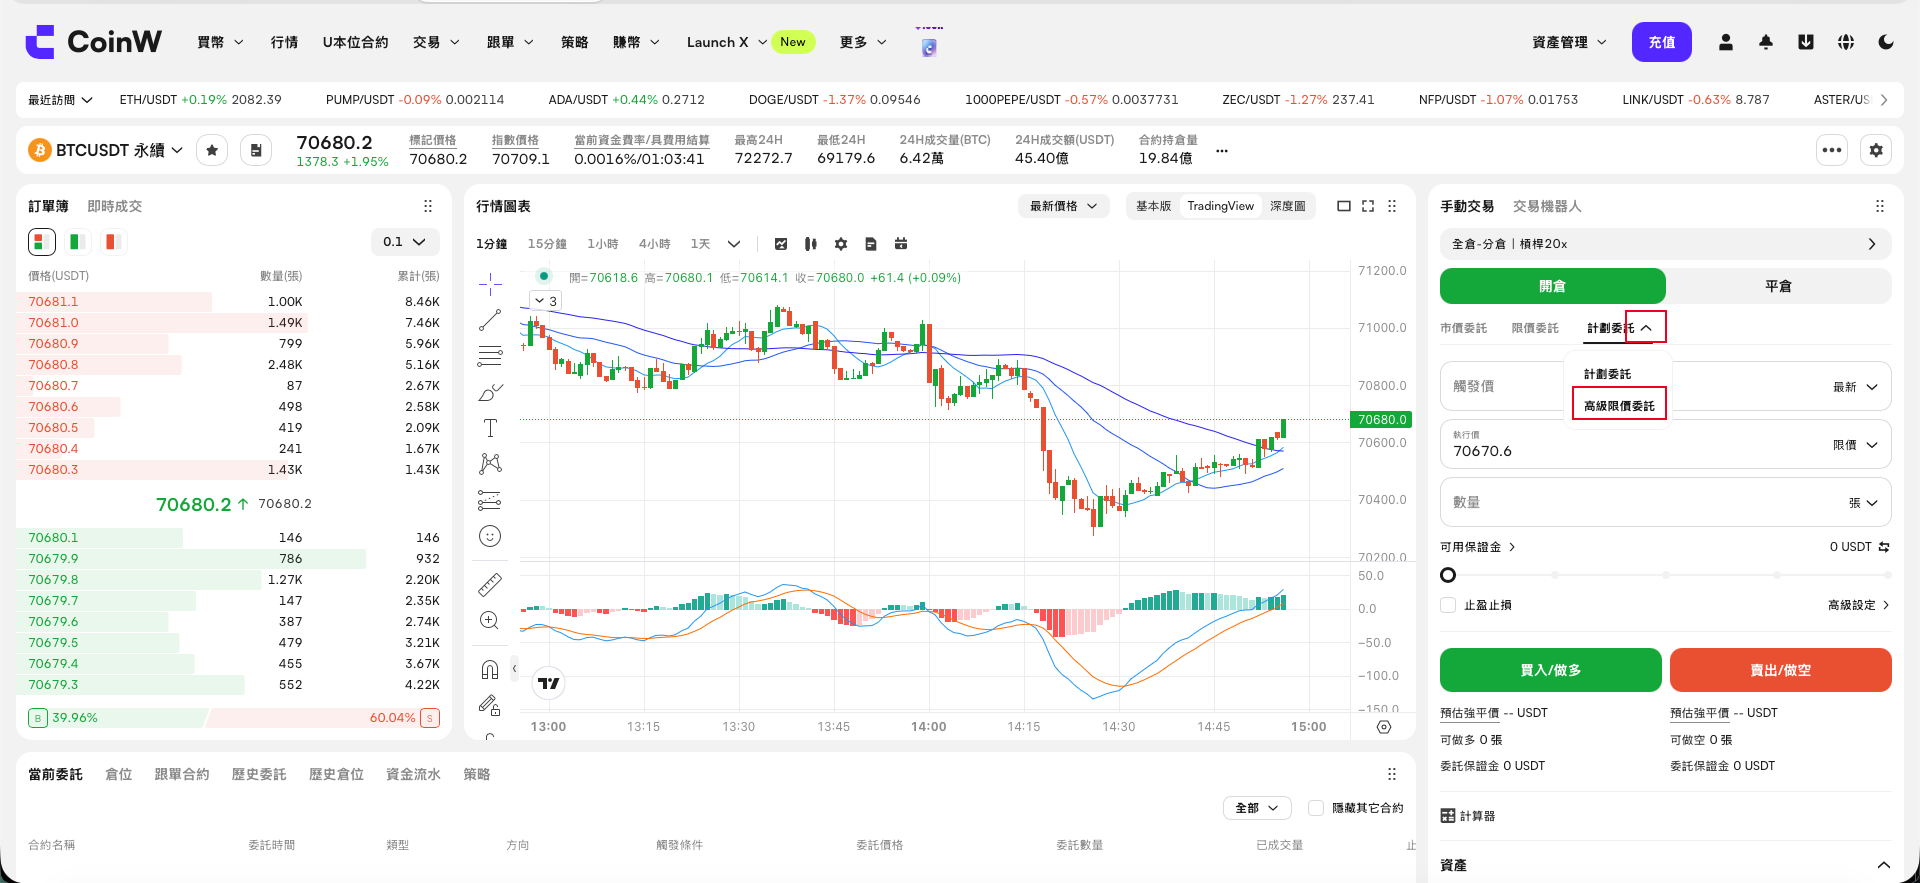The image size is (1920, 883).
Task: Open the latest price type dropdown
Action: tap(1064, 206)
